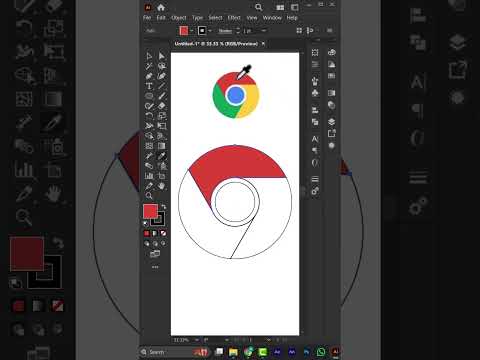
Task: Open the Effect menu
Action: [x=234, y=18]
